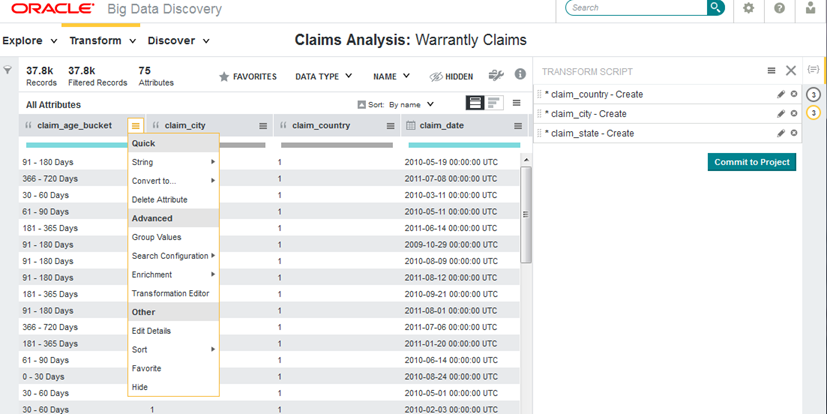The width and height of the screenshot is (827, 414).
Task: Select claim_city - Create script step
Action: pos(667,114)
